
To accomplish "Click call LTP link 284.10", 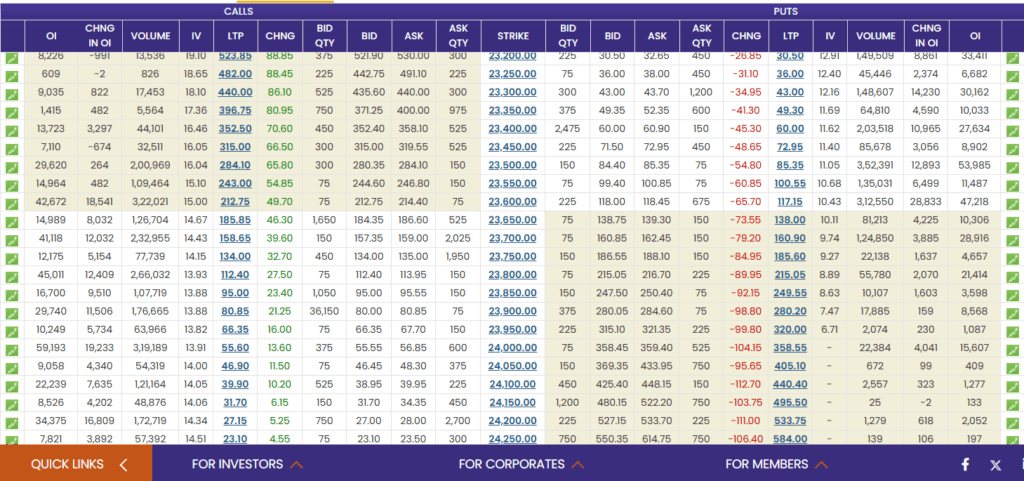I will (236, 166).
